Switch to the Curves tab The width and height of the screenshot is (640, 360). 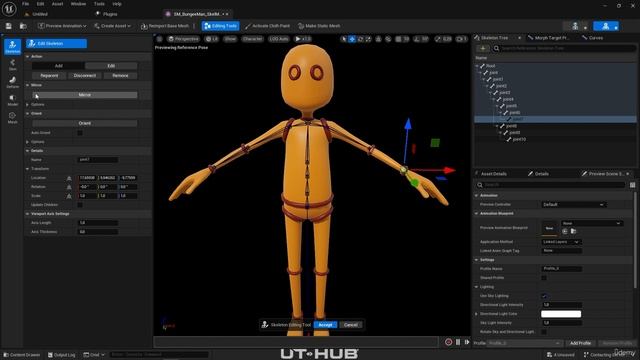(594, 38)
